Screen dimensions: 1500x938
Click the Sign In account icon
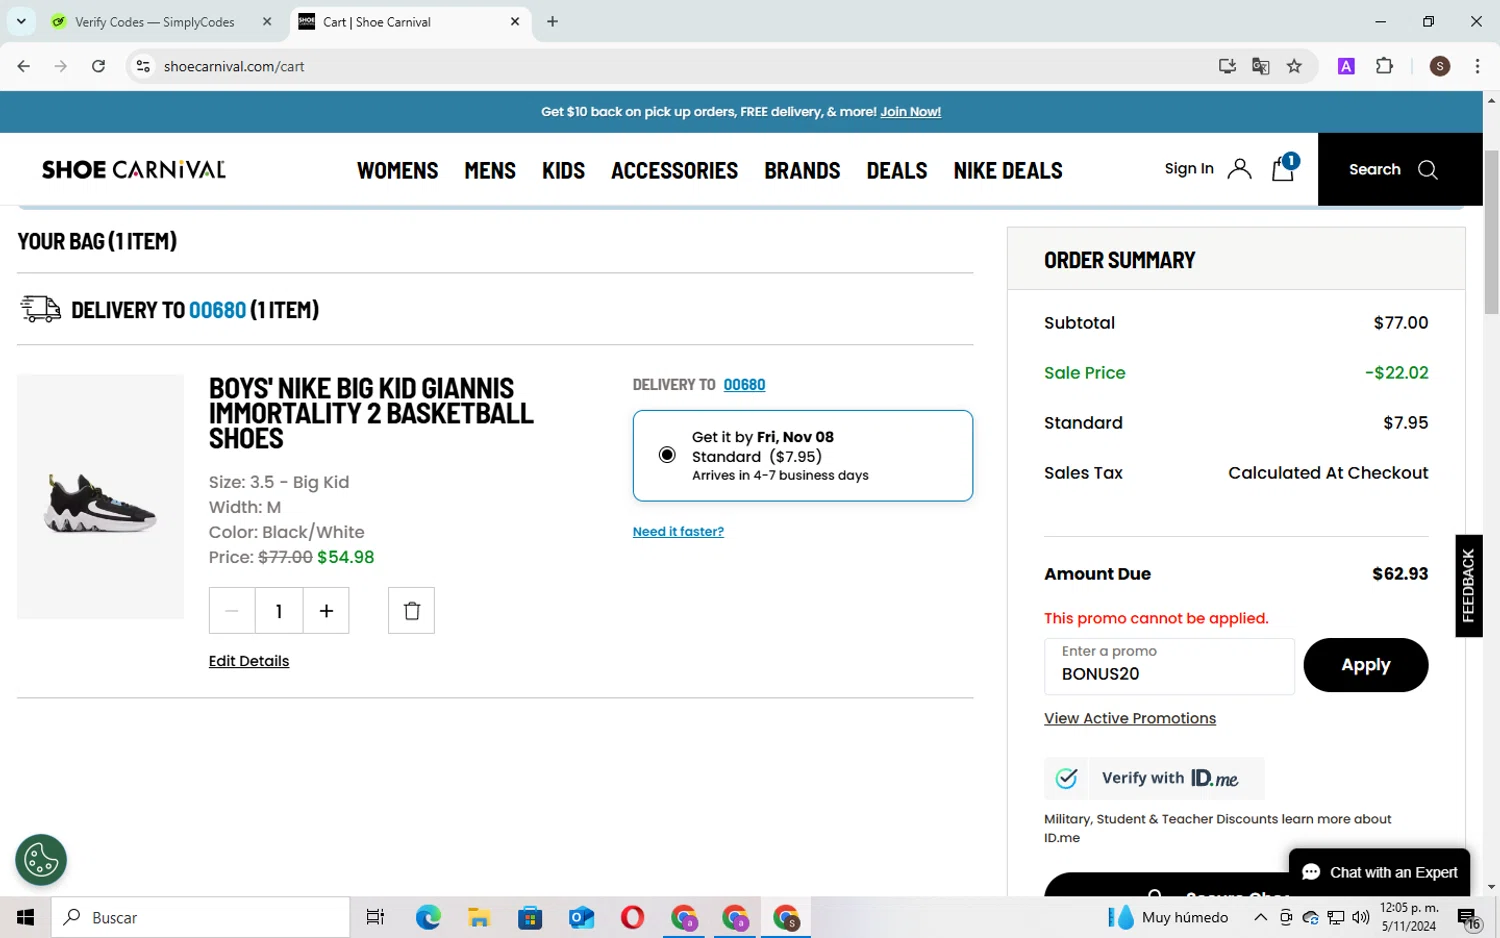[x=1239, y=168]
